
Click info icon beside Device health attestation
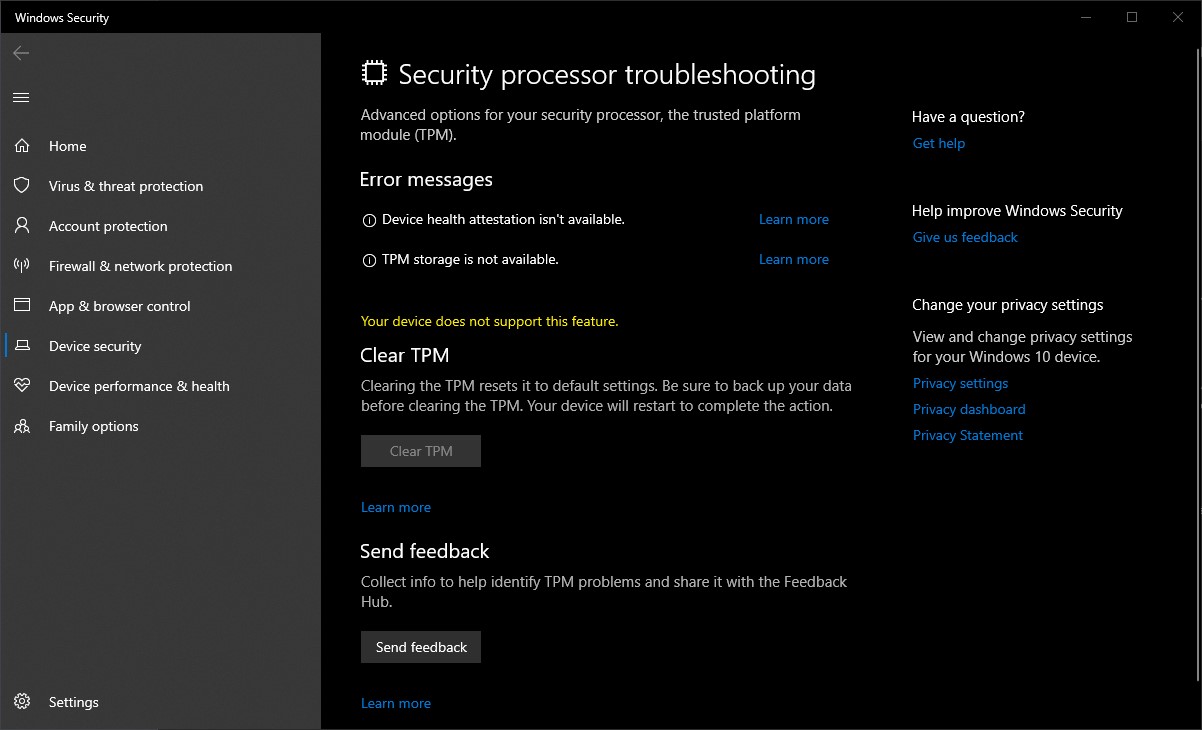(369, 220)
